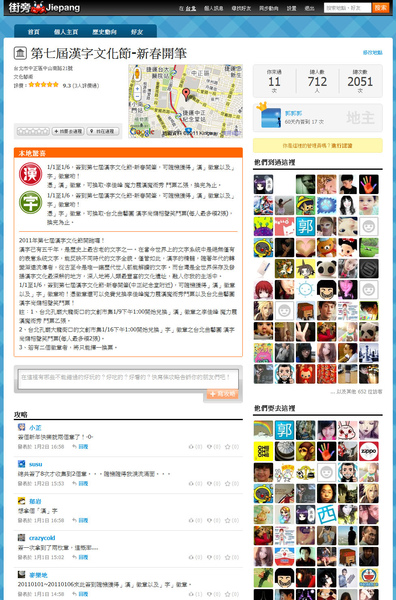The width and height of the screenshot is (396, 600).
Task: Click the thumbs-down icon on 小芷's comment
Action: (209, 447)
